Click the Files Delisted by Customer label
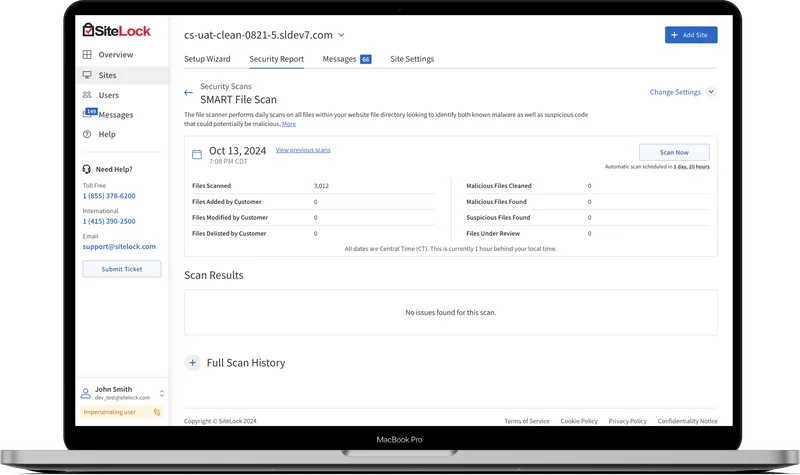This screenshot has width=800, height=475. pyautogui.click(x=229, y=234)
